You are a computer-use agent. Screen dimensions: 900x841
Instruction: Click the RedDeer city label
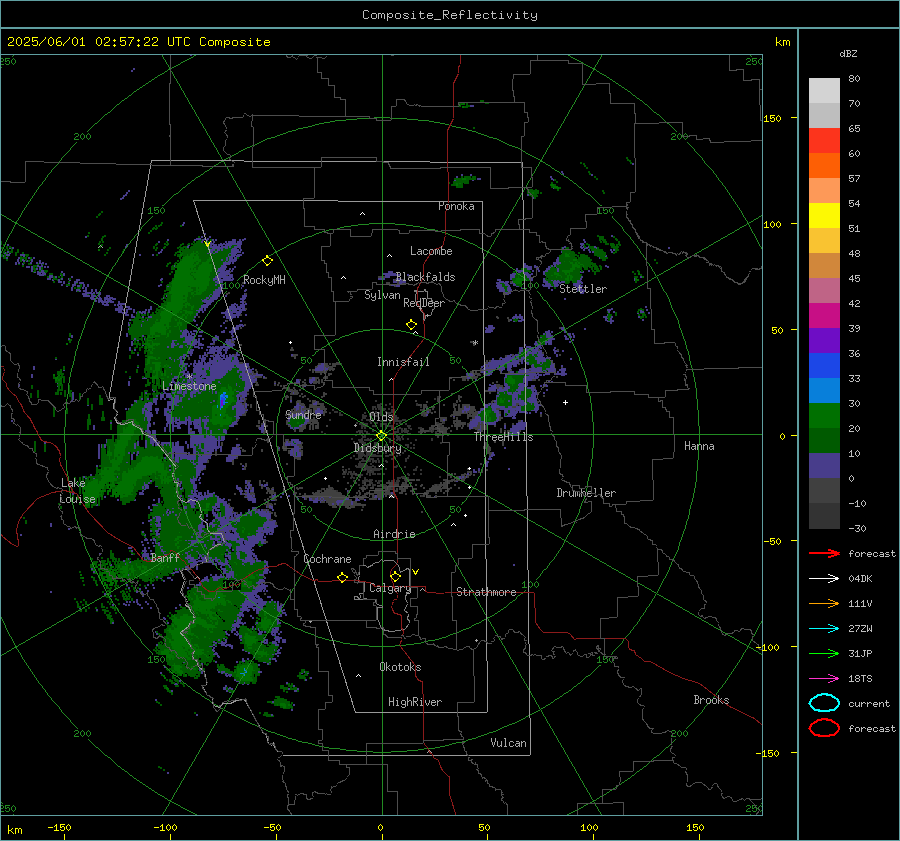pyautogui.click(x=424, y=303)
